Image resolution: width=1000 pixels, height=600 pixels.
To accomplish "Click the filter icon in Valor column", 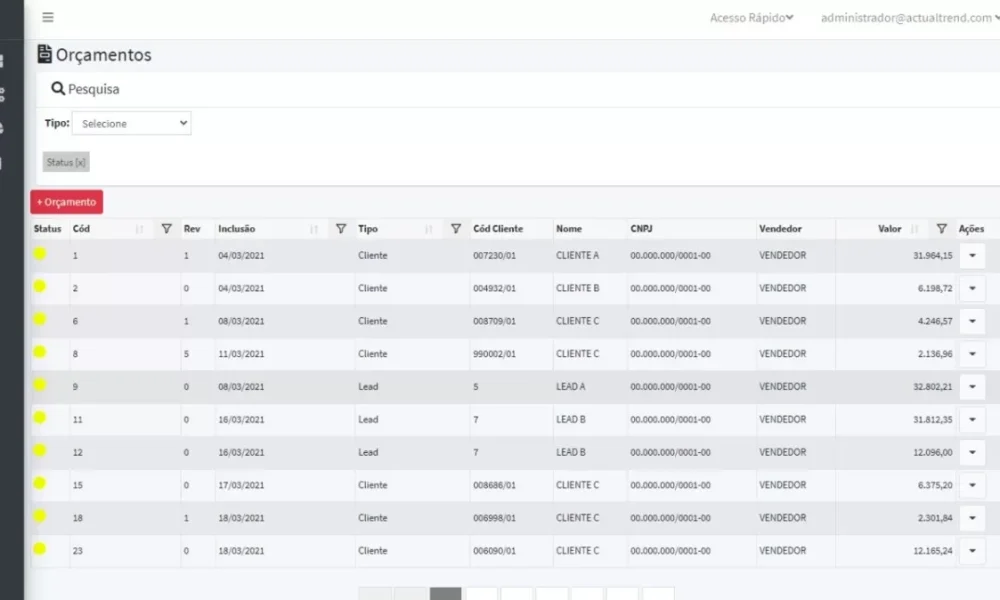I will pyautogui.click(x=941, y=228).
